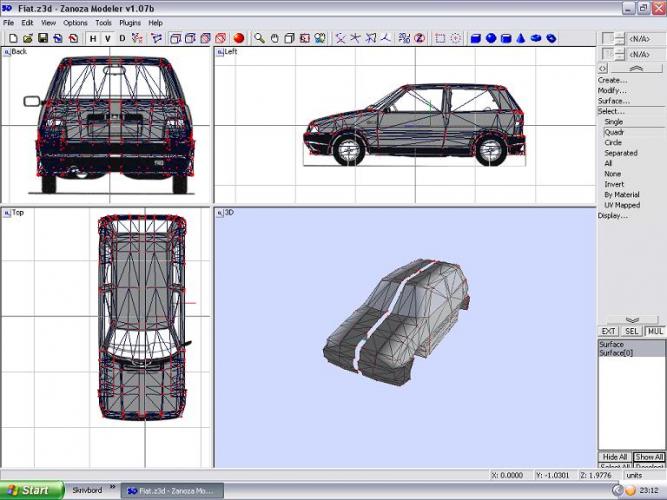Click the Save floppy disk icon
Screen dimensions: 667x500
point(43,38)
